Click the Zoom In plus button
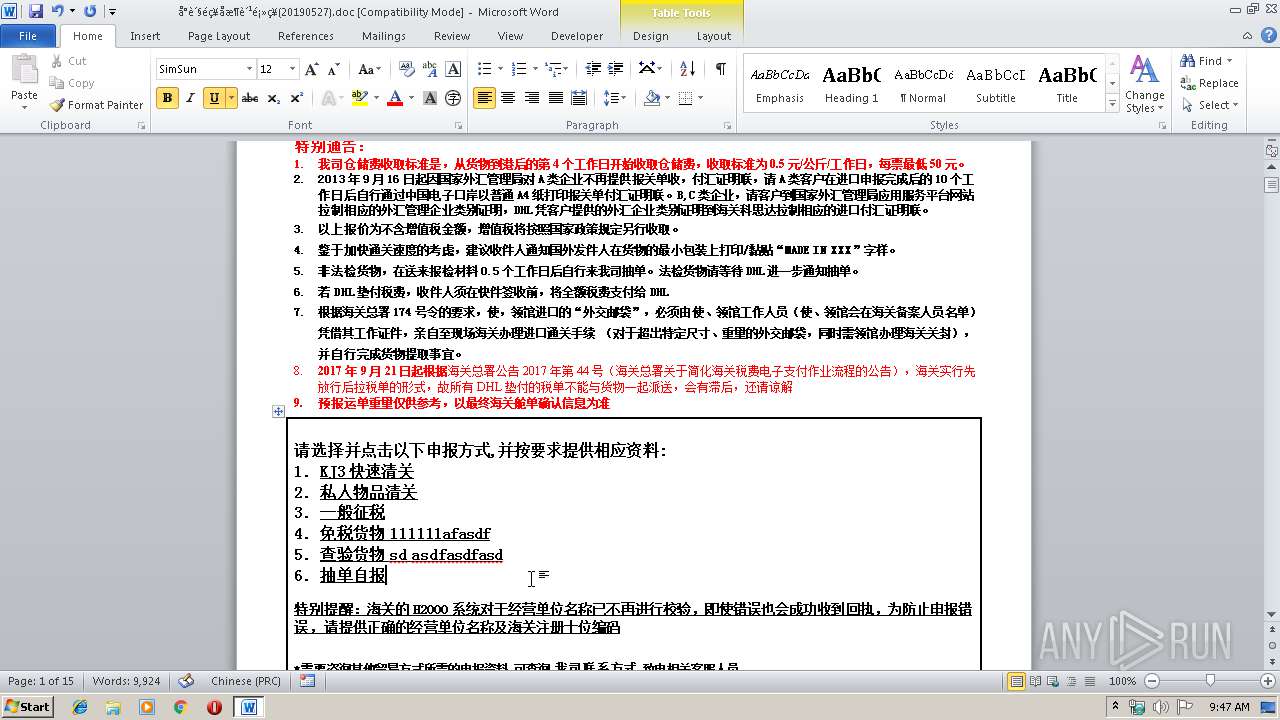The width and height of the screenshot is (1280, 720). pos(1268,681)
